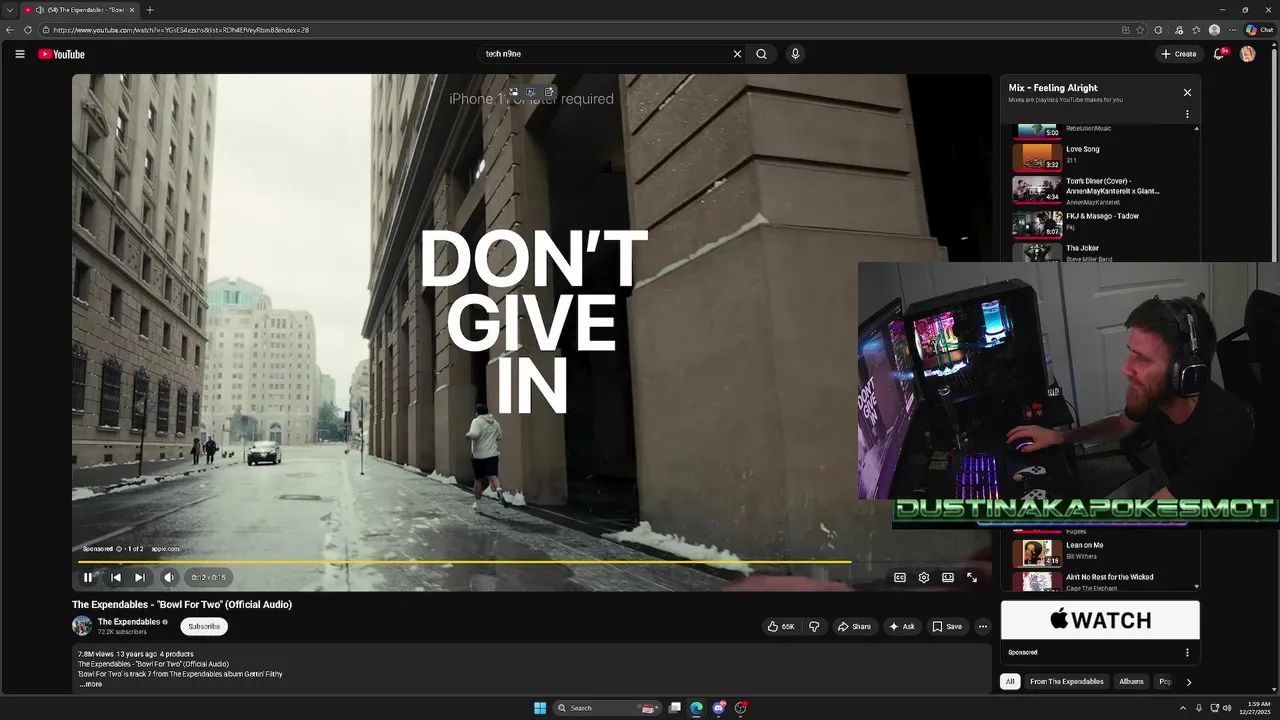Select the All filter chip

tap(1010, 682)
